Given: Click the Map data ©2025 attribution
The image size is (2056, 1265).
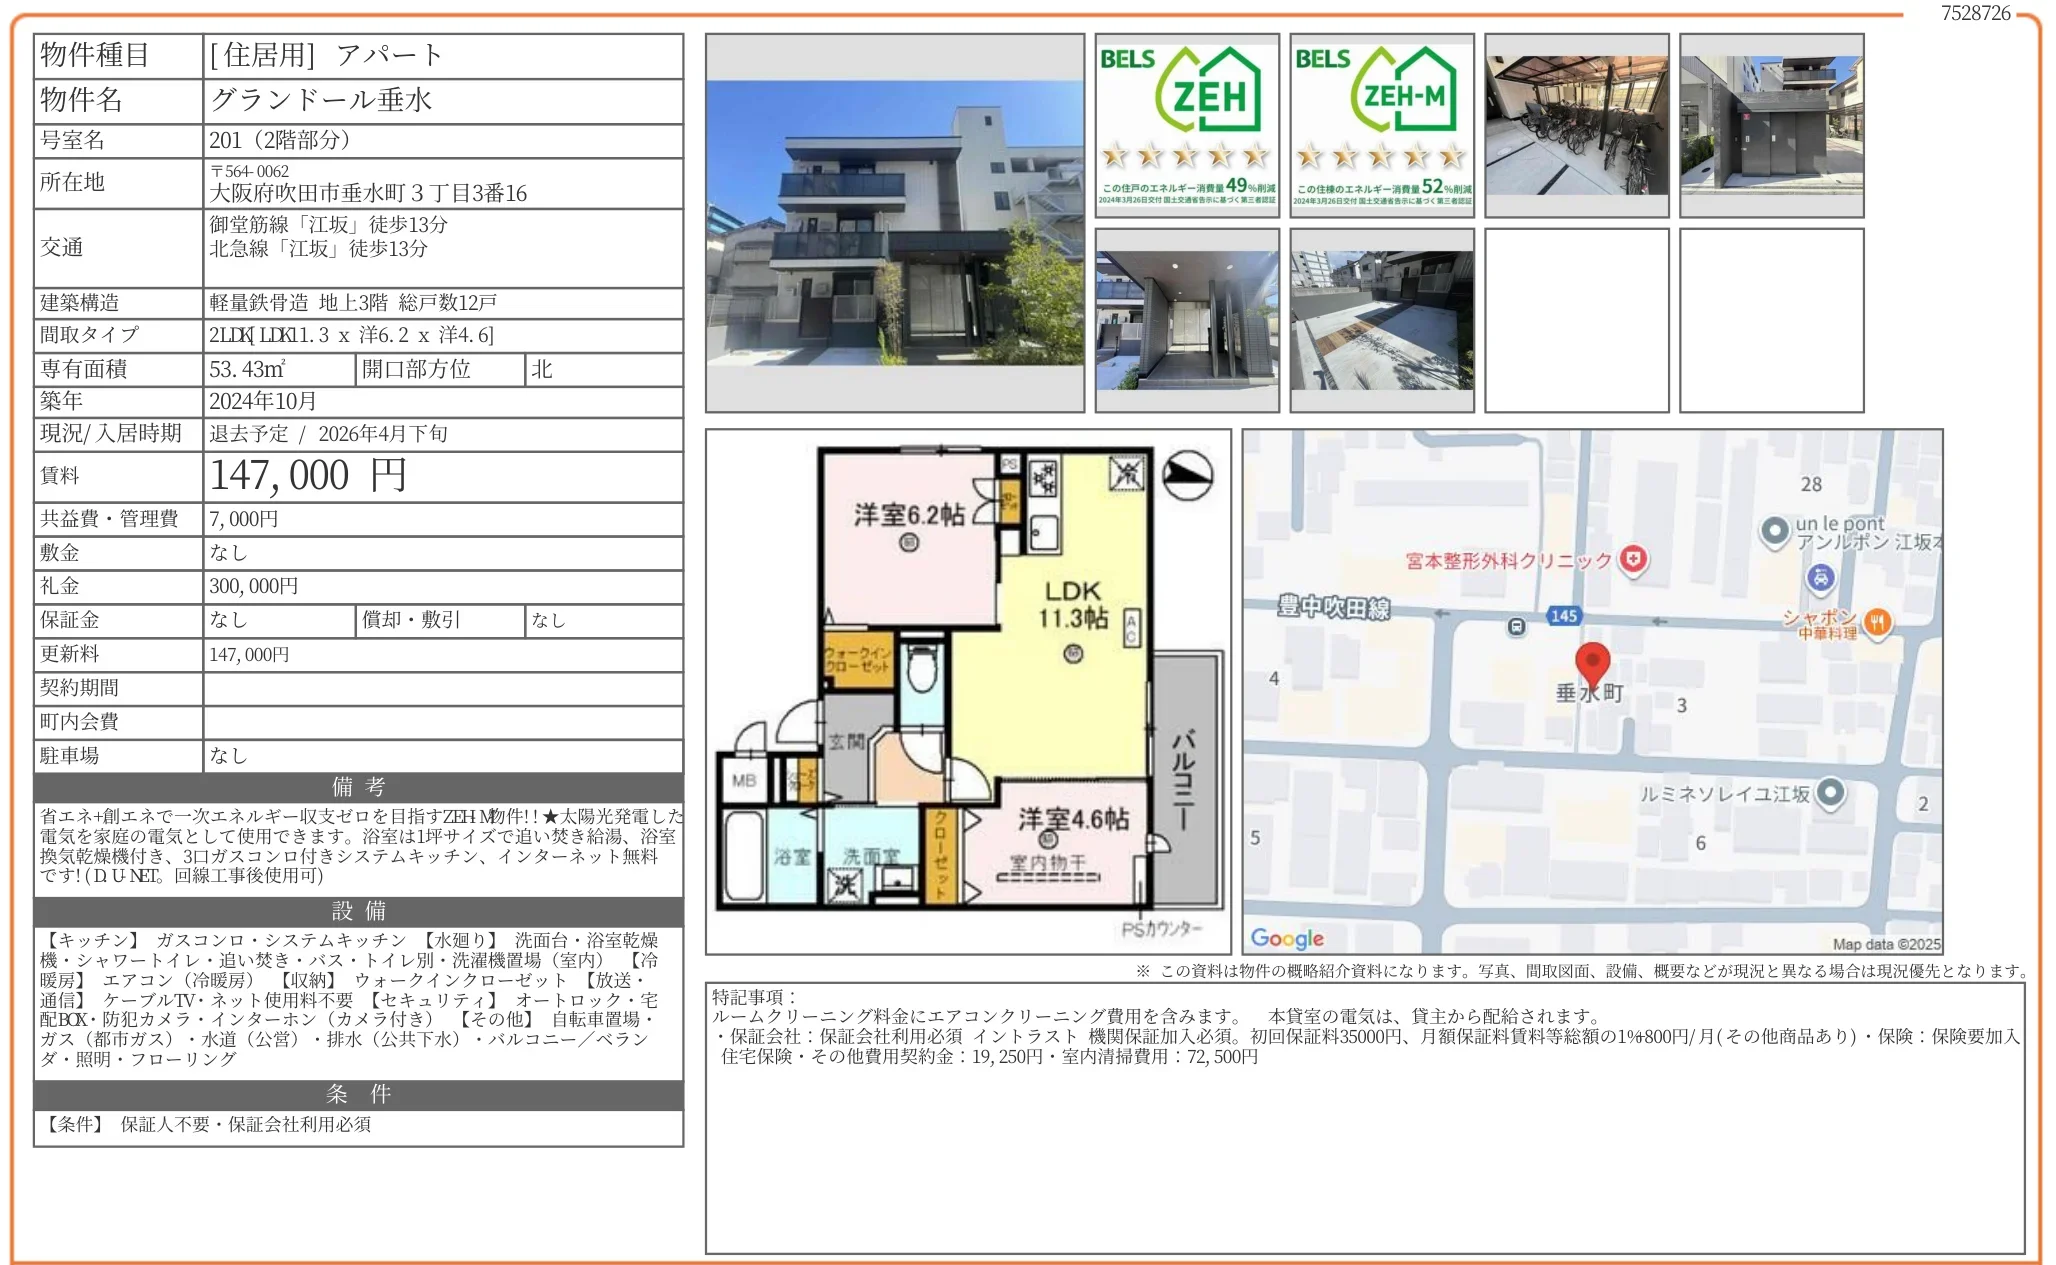Looking at the screenshot, I should click(x=1885, y=944).
